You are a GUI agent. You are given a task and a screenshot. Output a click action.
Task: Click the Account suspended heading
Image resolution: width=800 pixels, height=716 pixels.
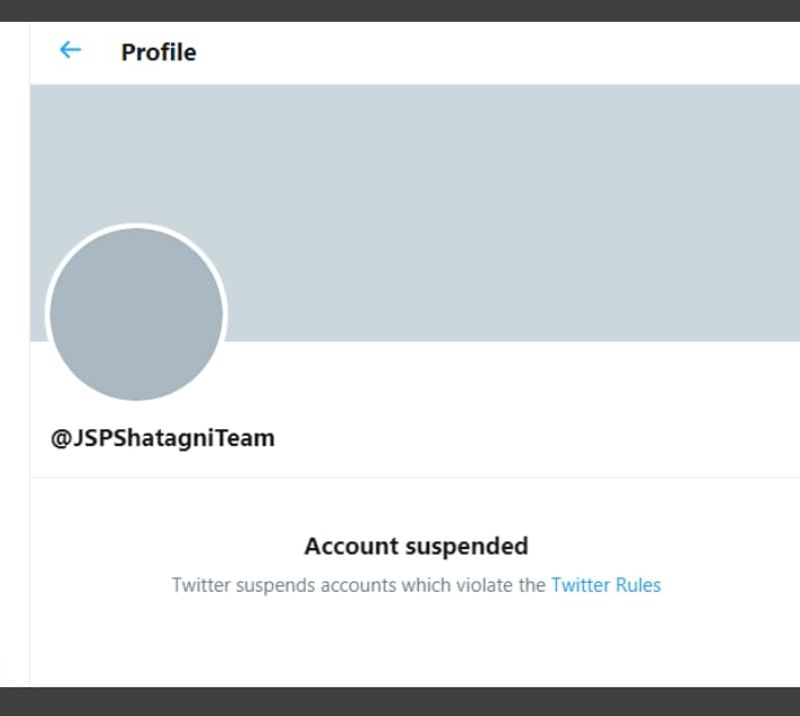(416, 547)
